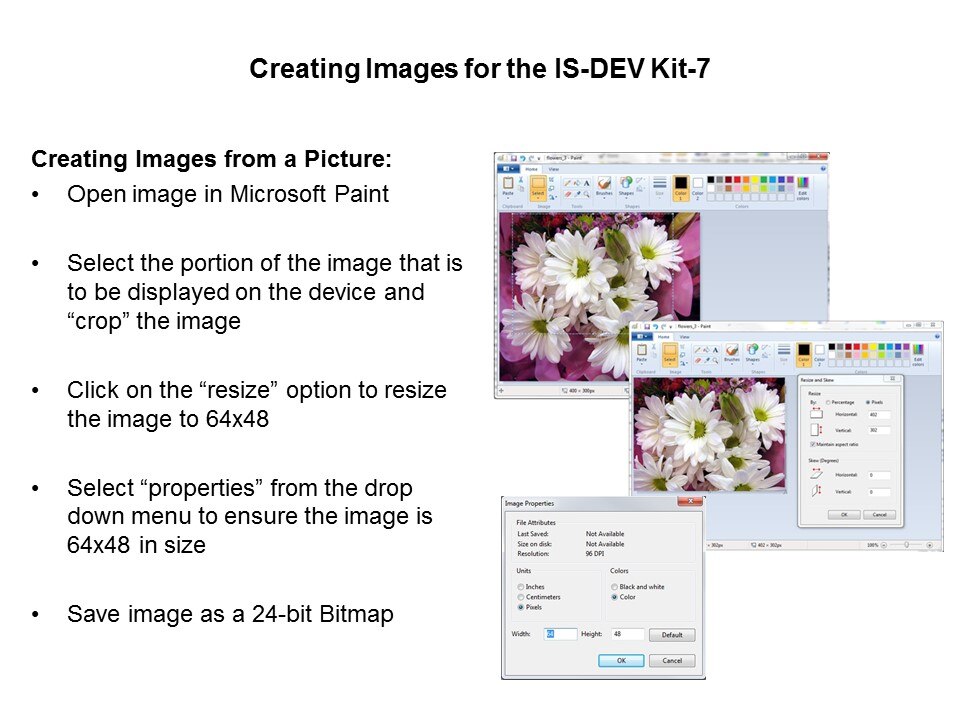The width and height of the screenshot is (960, 720).
Task: Click Cancel in the Resize and Skew dialog
Action: click(x=879, y=514)
